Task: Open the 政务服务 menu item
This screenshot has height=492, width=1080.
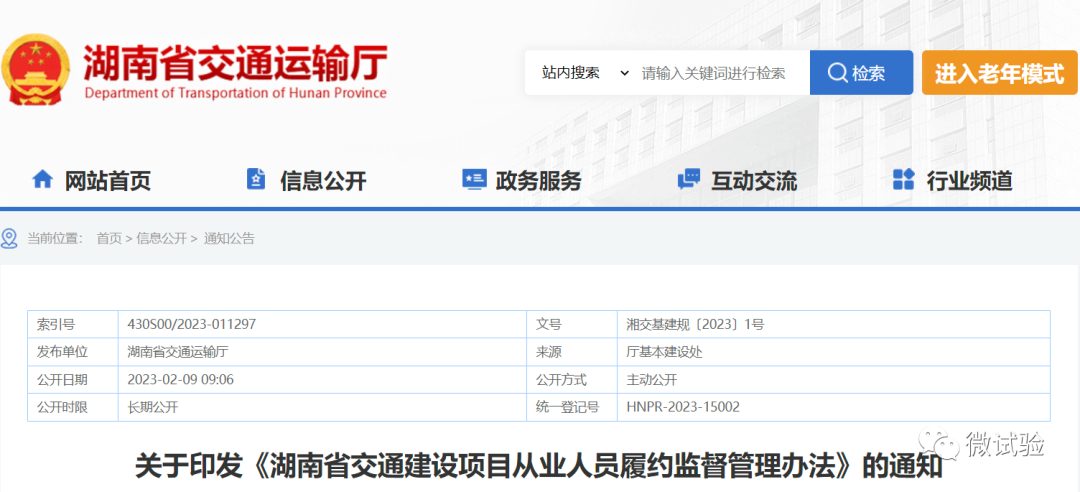Action: [x=539, y=181]
